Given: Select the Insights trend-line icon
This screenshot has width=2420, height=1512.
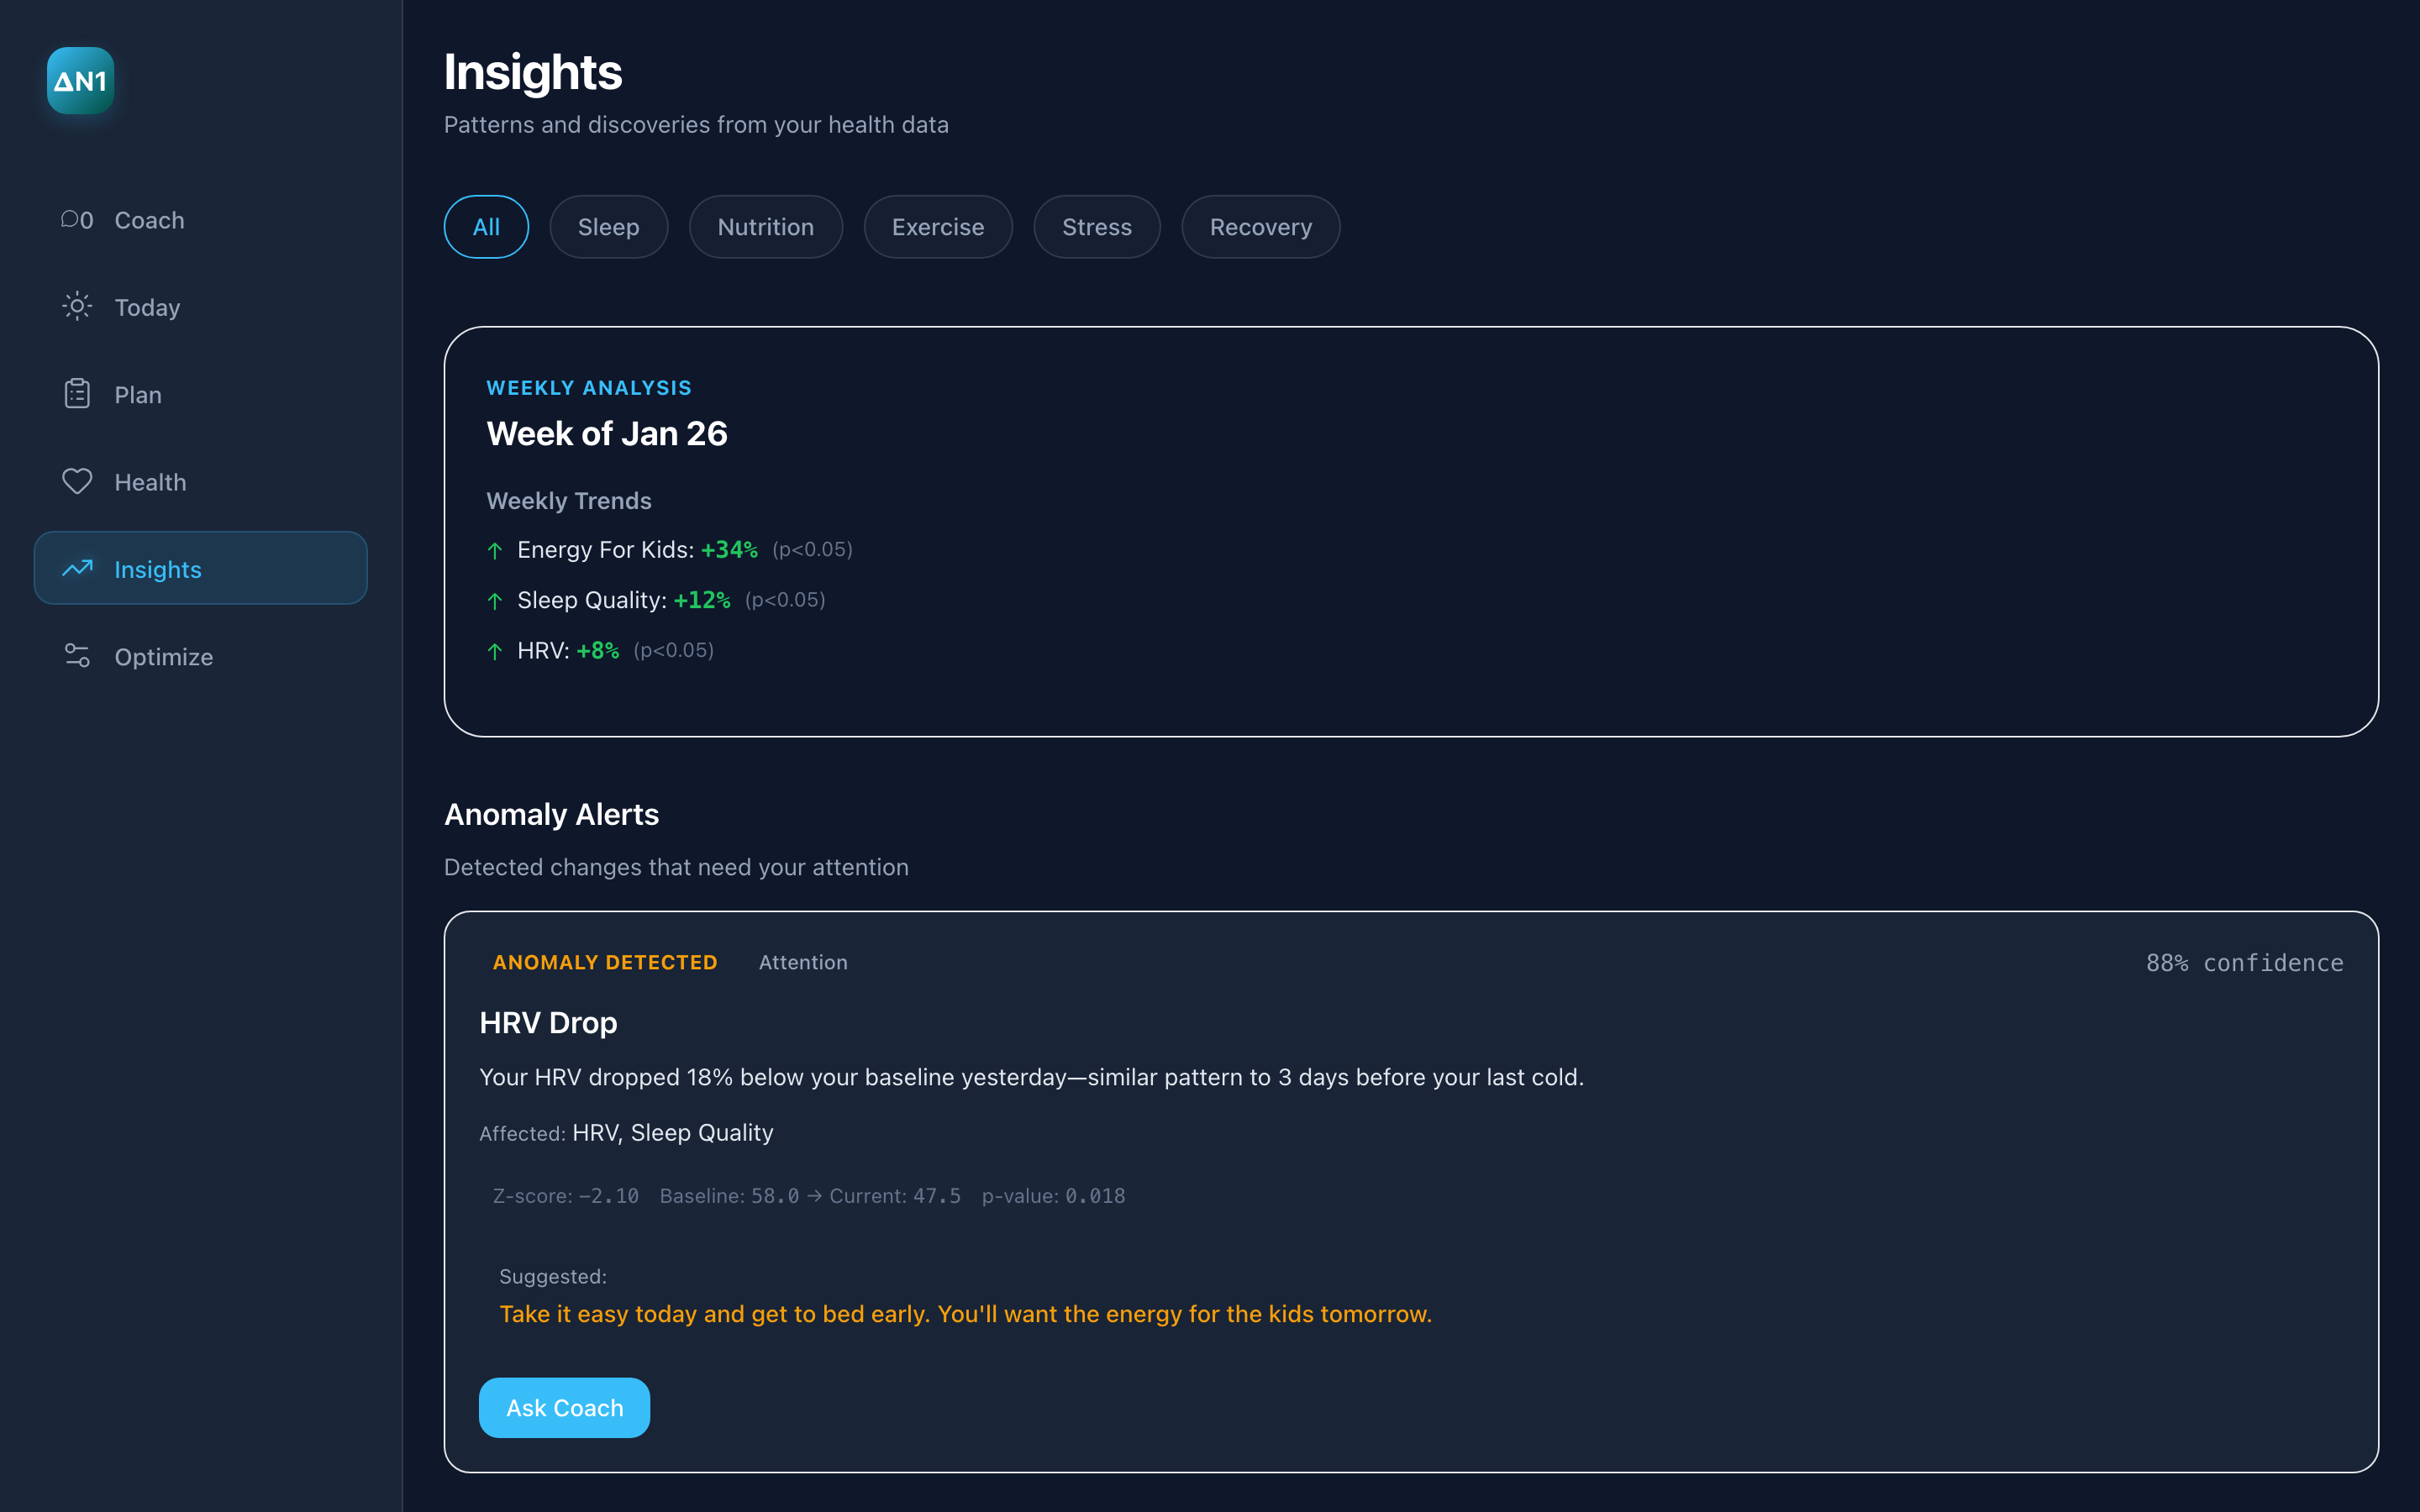Looking at the screenshot, I should pos(77,568).
